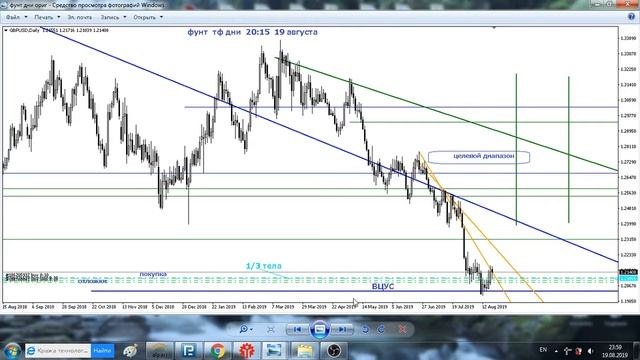Click the GBPUSD,Daily chart label

tap(24, 30)
